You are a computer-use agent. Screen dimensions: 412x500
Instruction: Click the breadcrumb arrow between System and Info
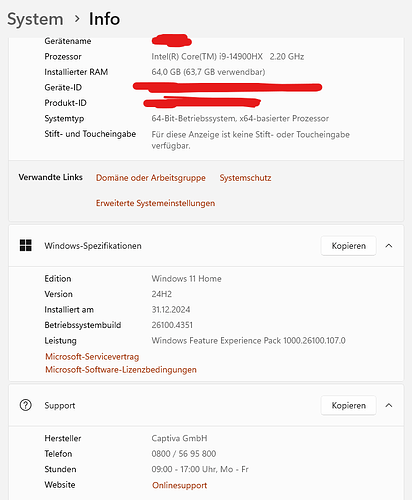tap(77, 19)
